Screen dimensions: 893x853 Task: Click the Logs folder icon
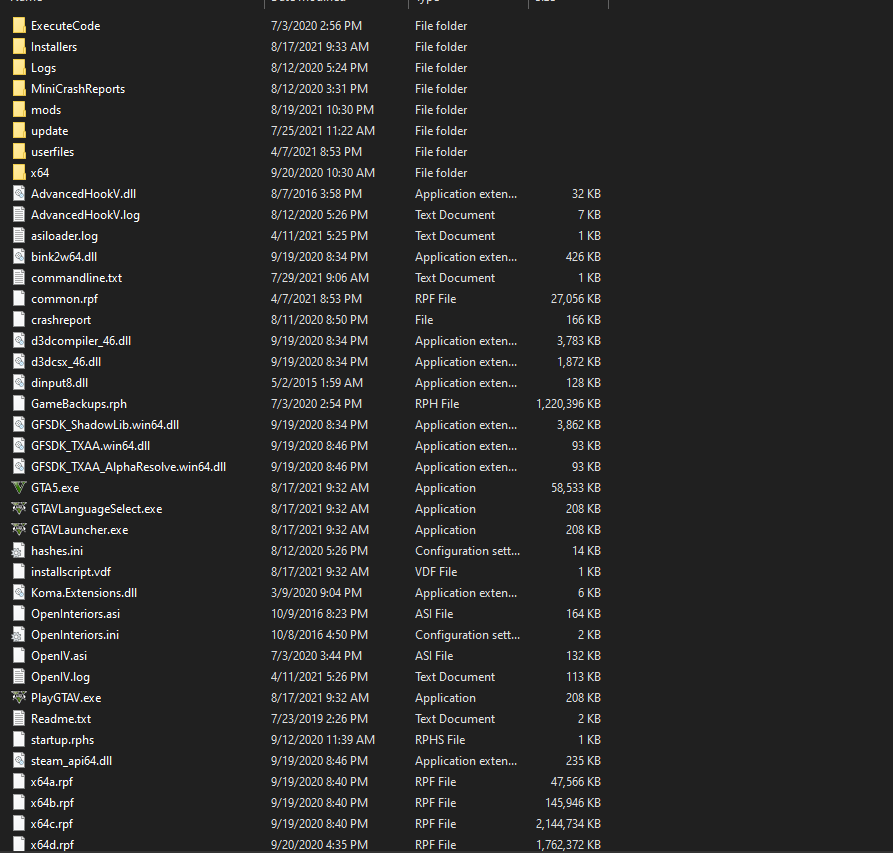click(19, 68)
